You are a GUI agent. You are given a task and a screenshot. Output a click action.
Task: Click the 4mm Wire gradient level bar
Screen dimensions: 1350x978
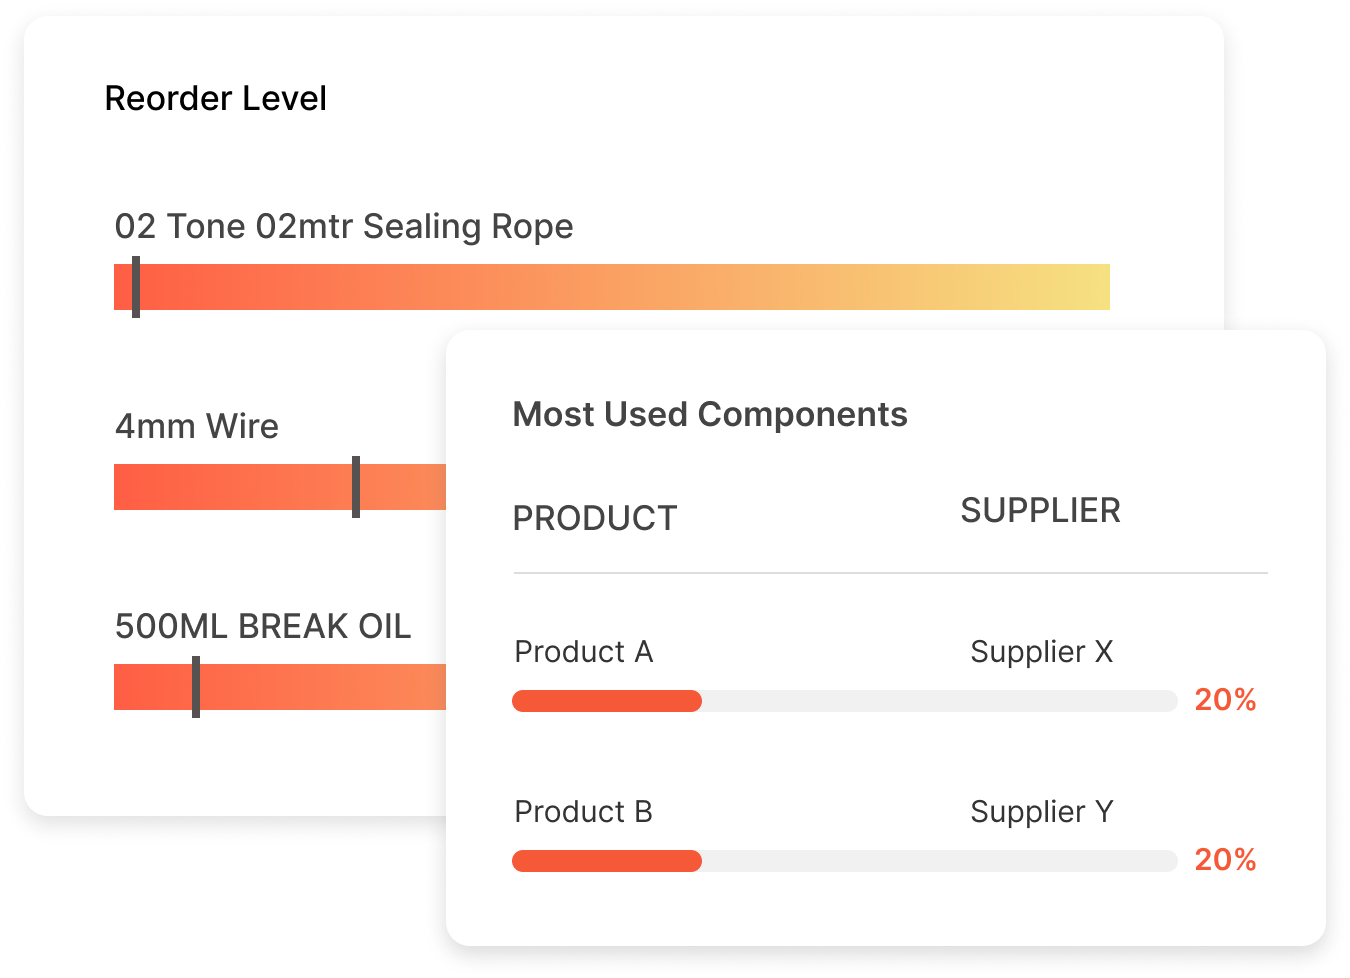click(250, 487)
